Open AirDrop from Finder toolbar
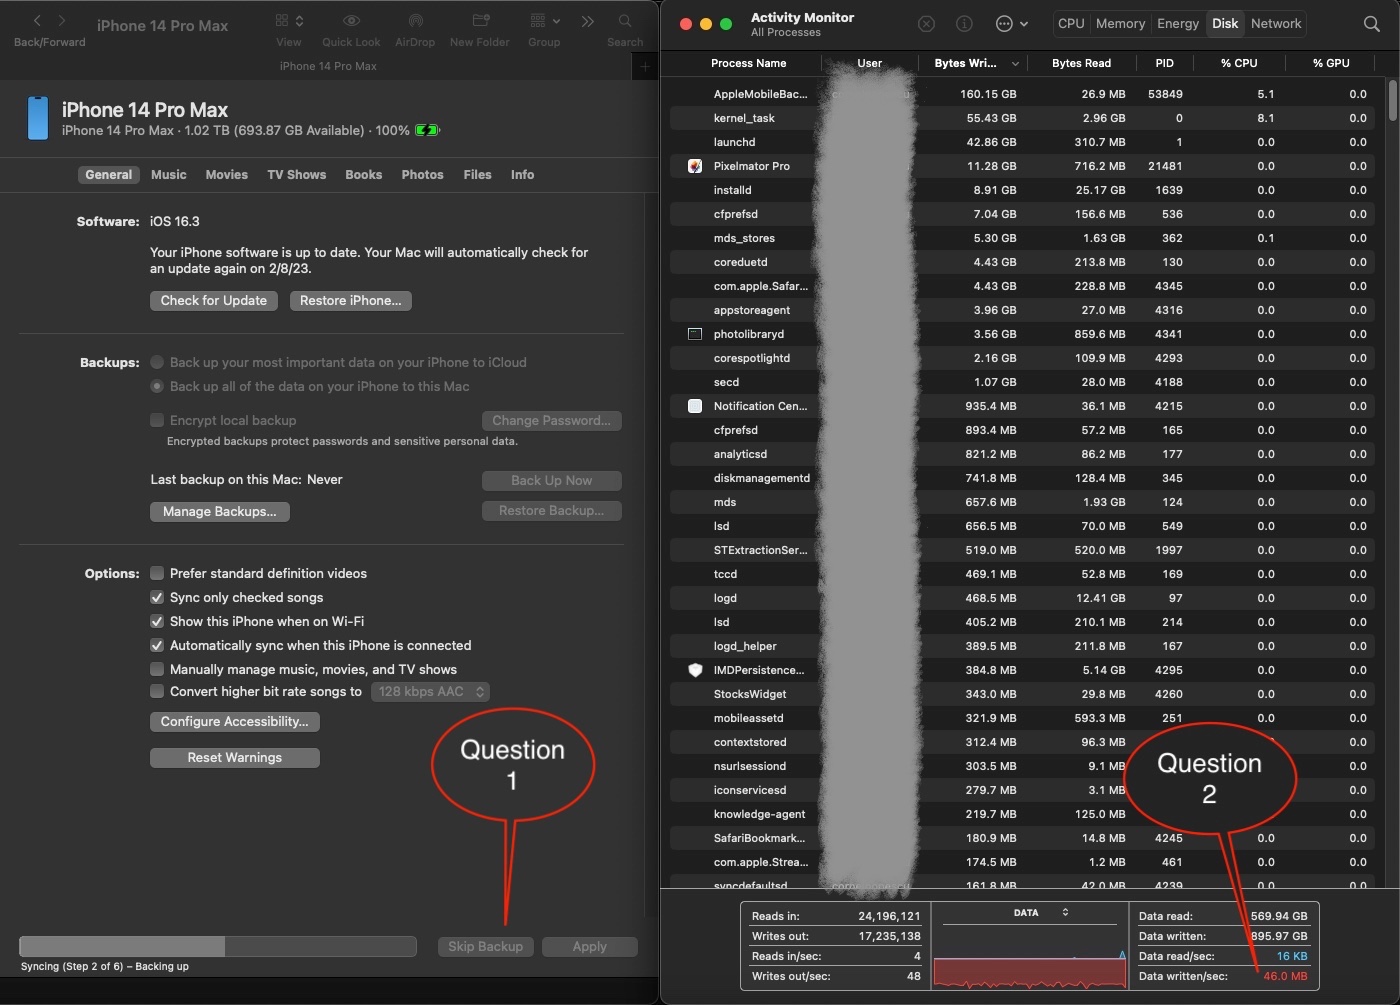The image size is (1400, 1005). tap(415, 21)
